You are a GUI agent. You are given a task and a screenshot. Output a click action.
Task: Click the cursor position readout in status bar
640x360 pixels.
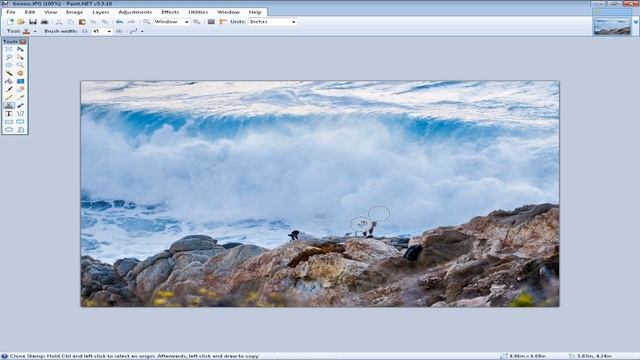click(x=594, y=356)
